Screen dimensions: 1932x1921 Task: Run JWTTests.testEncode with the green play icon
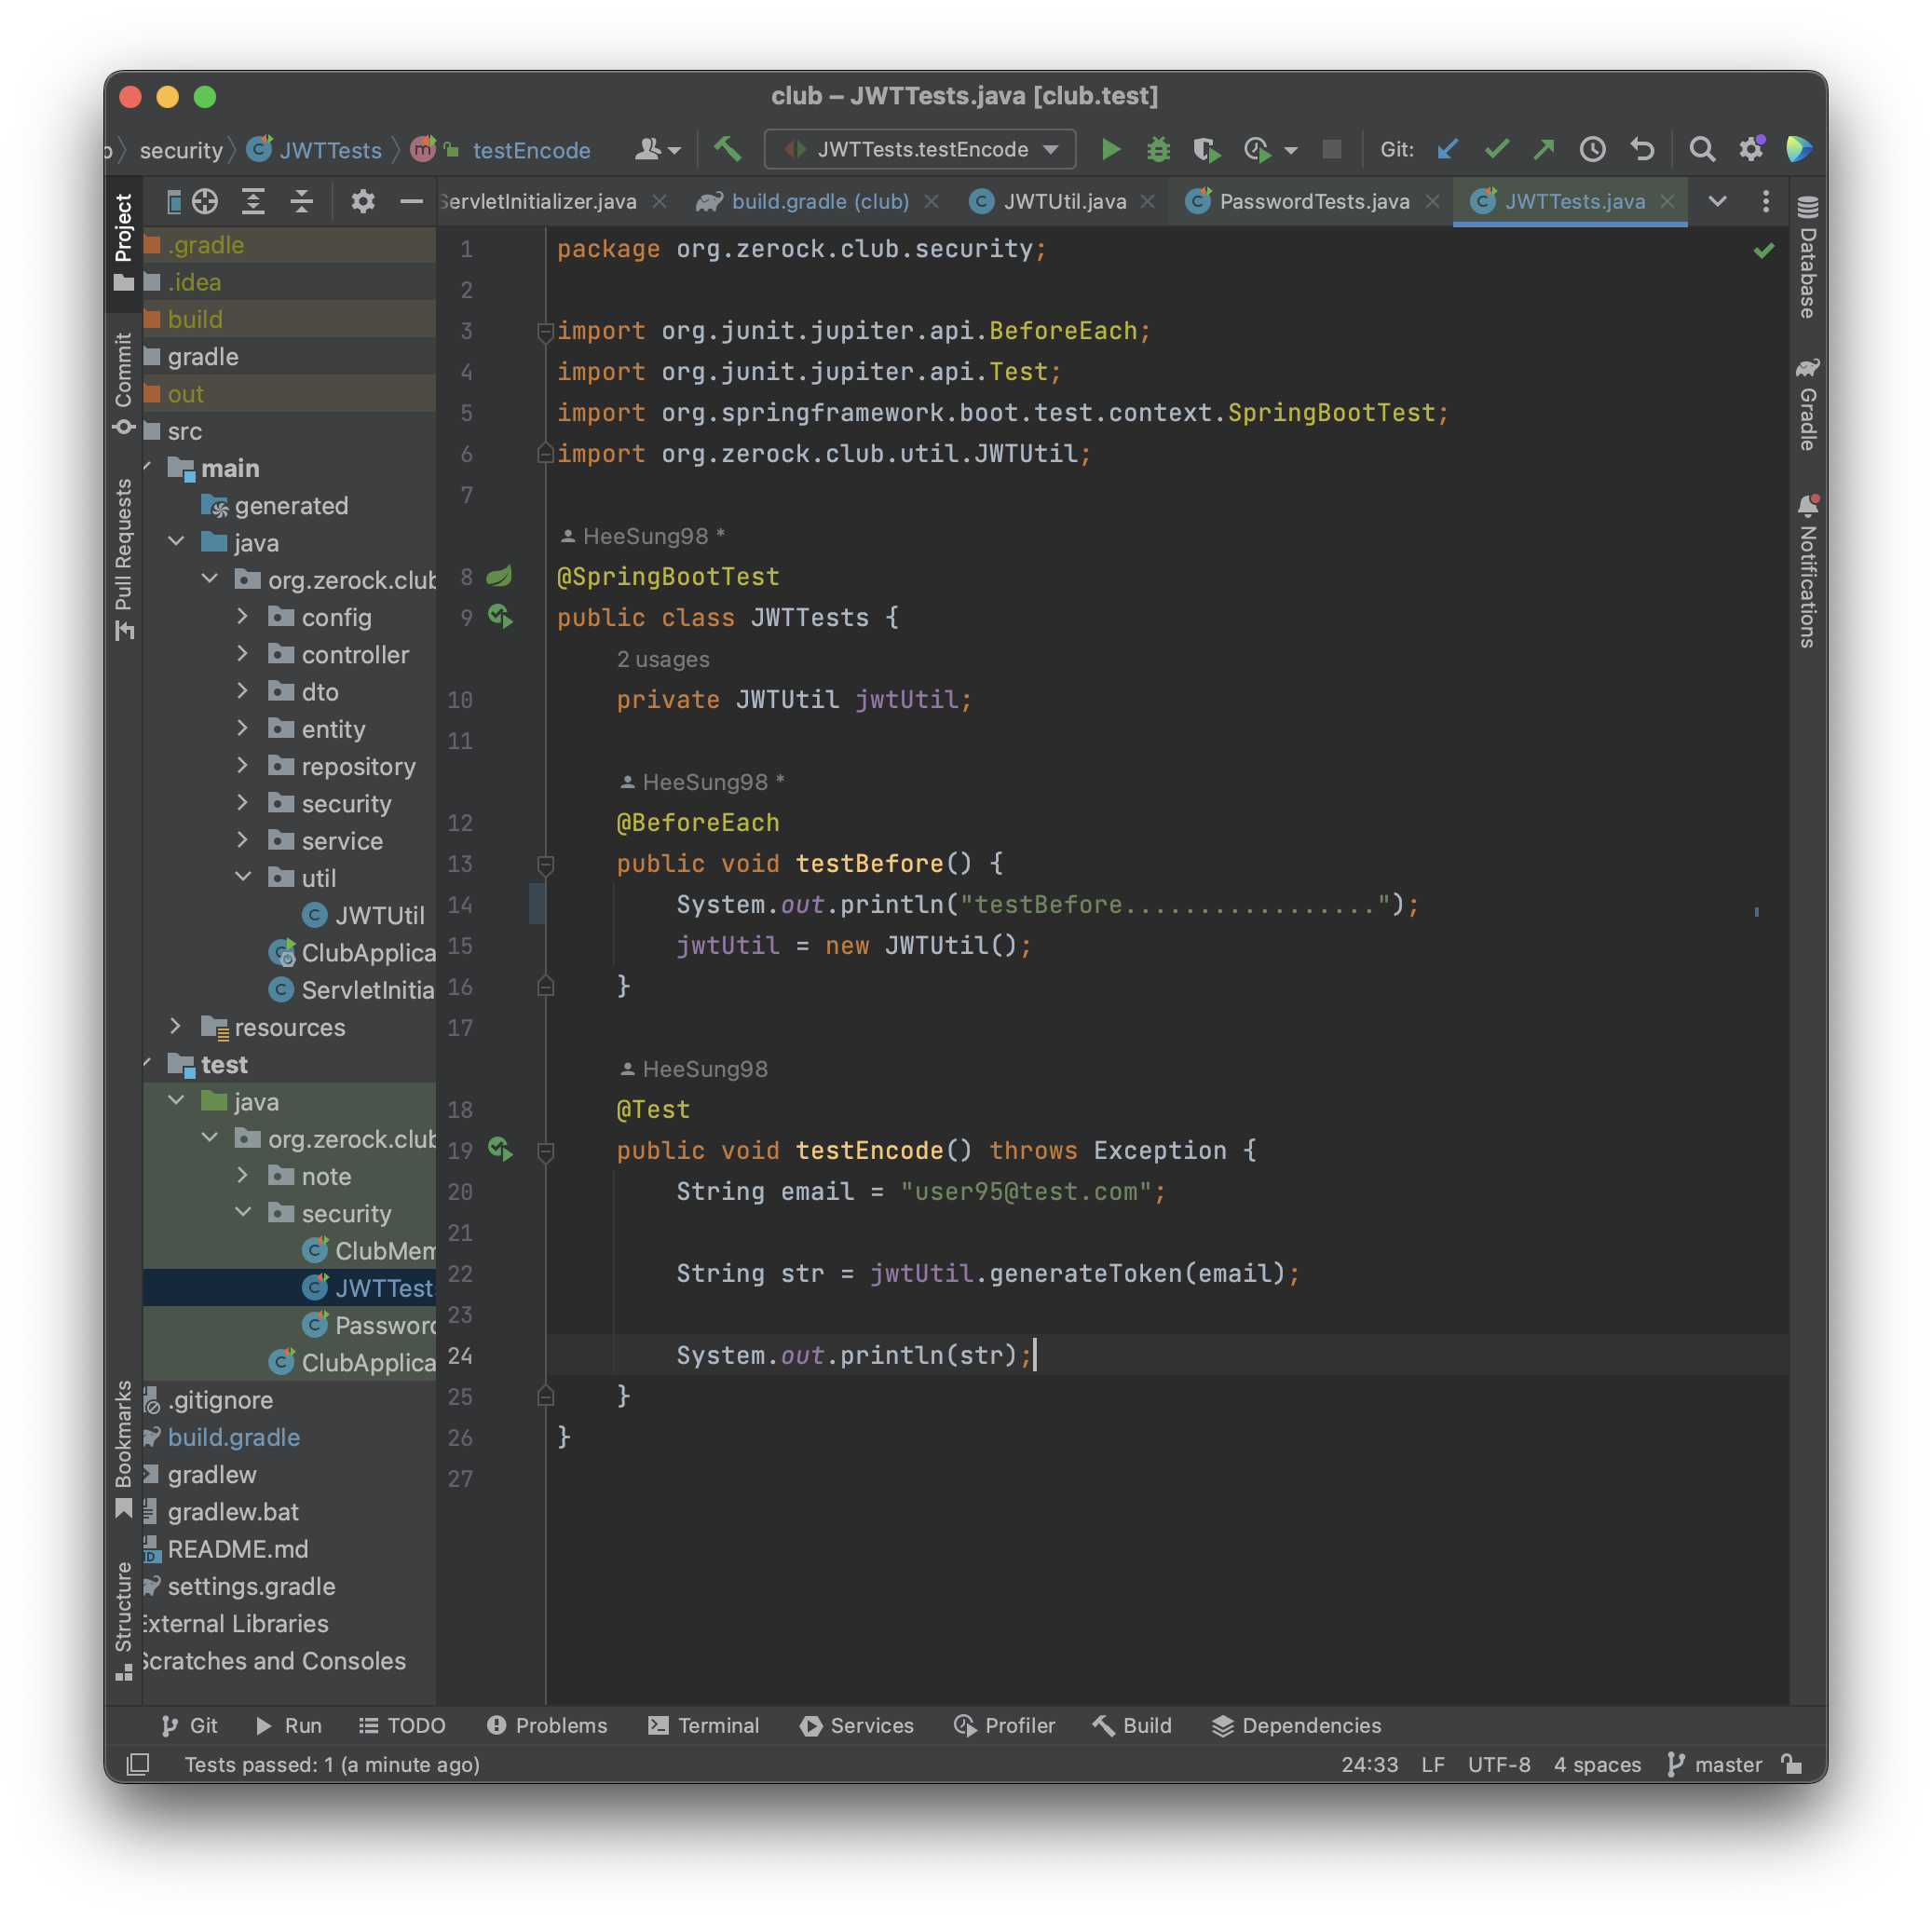(x=1110, y=150)
